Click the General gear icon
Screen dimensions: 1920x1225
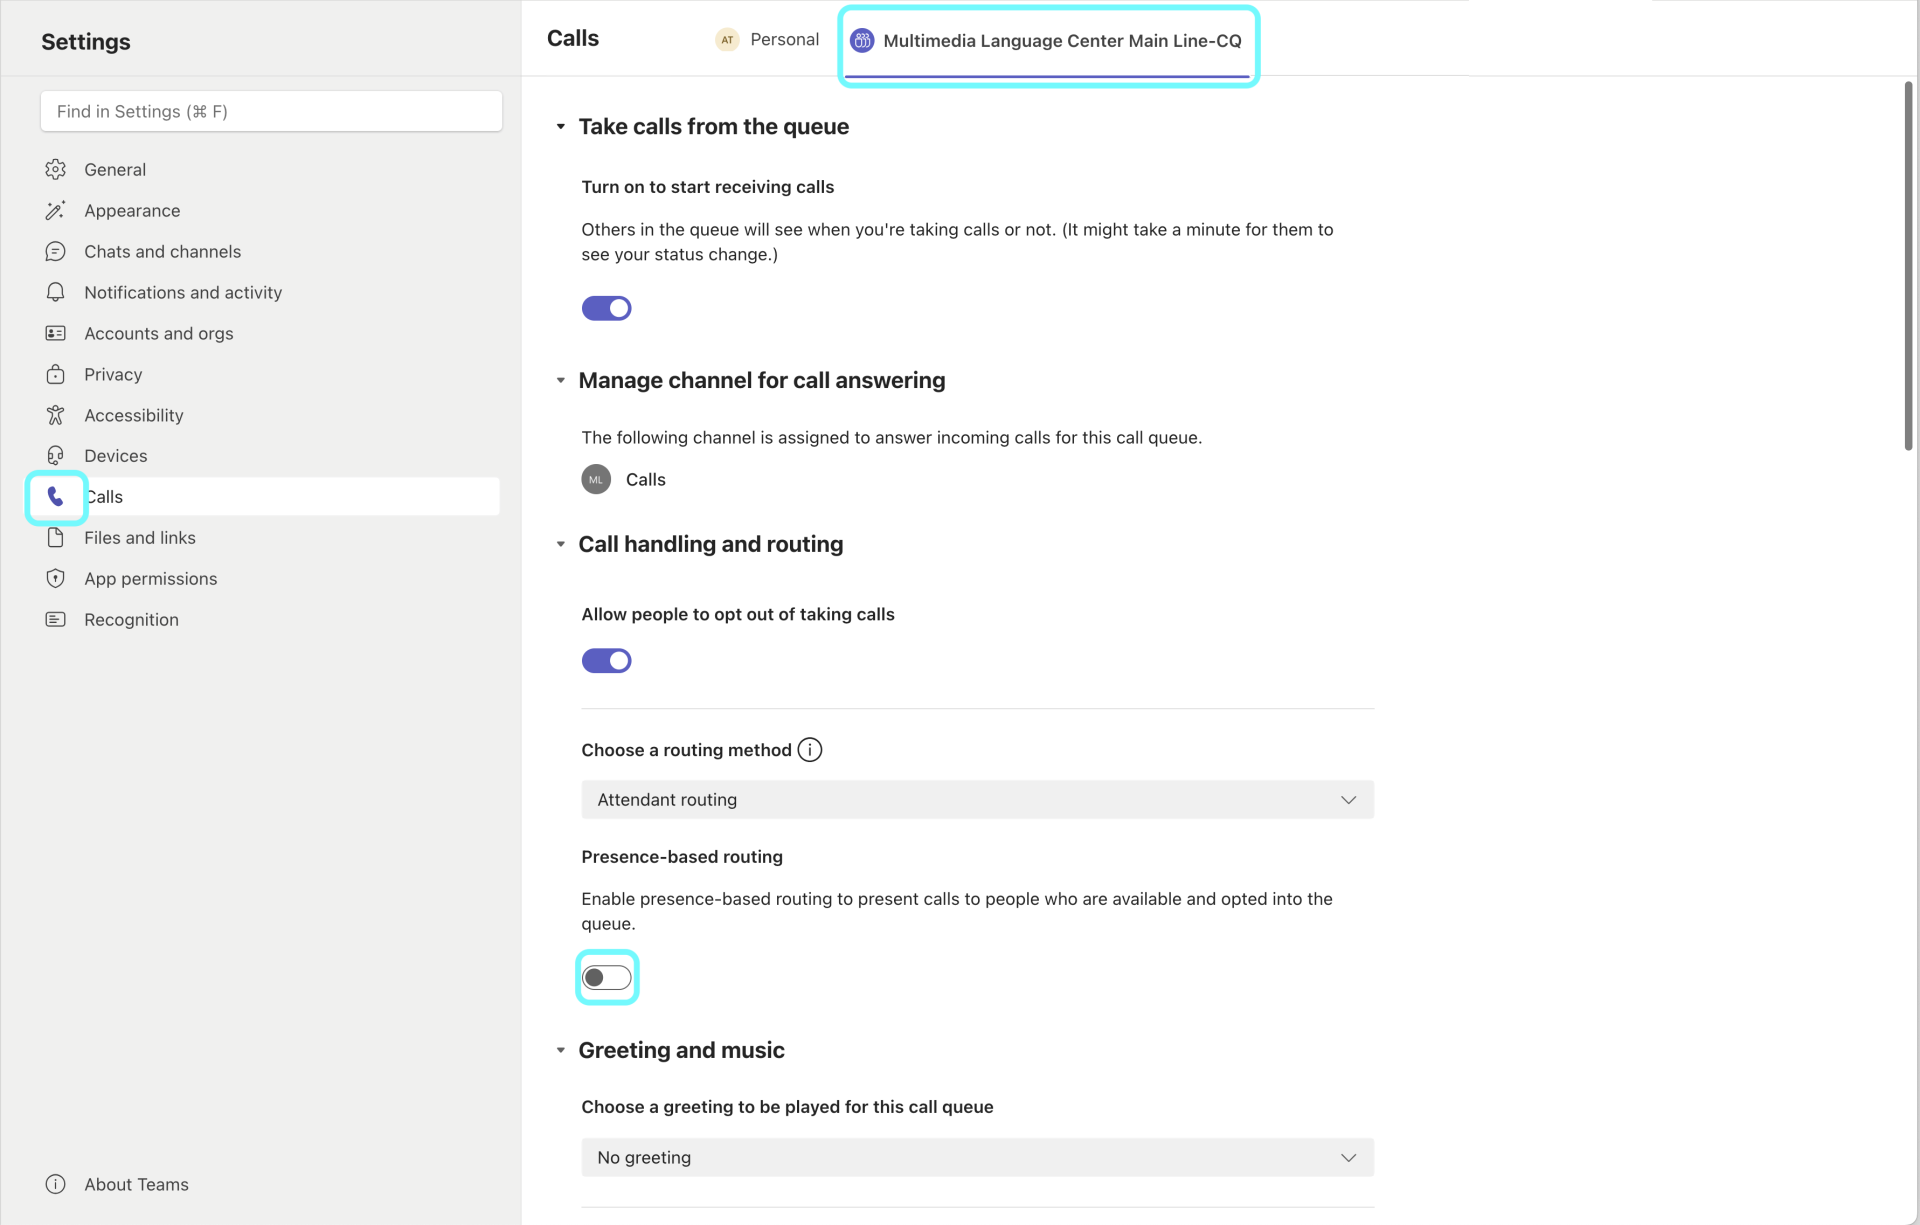point(56,170)
